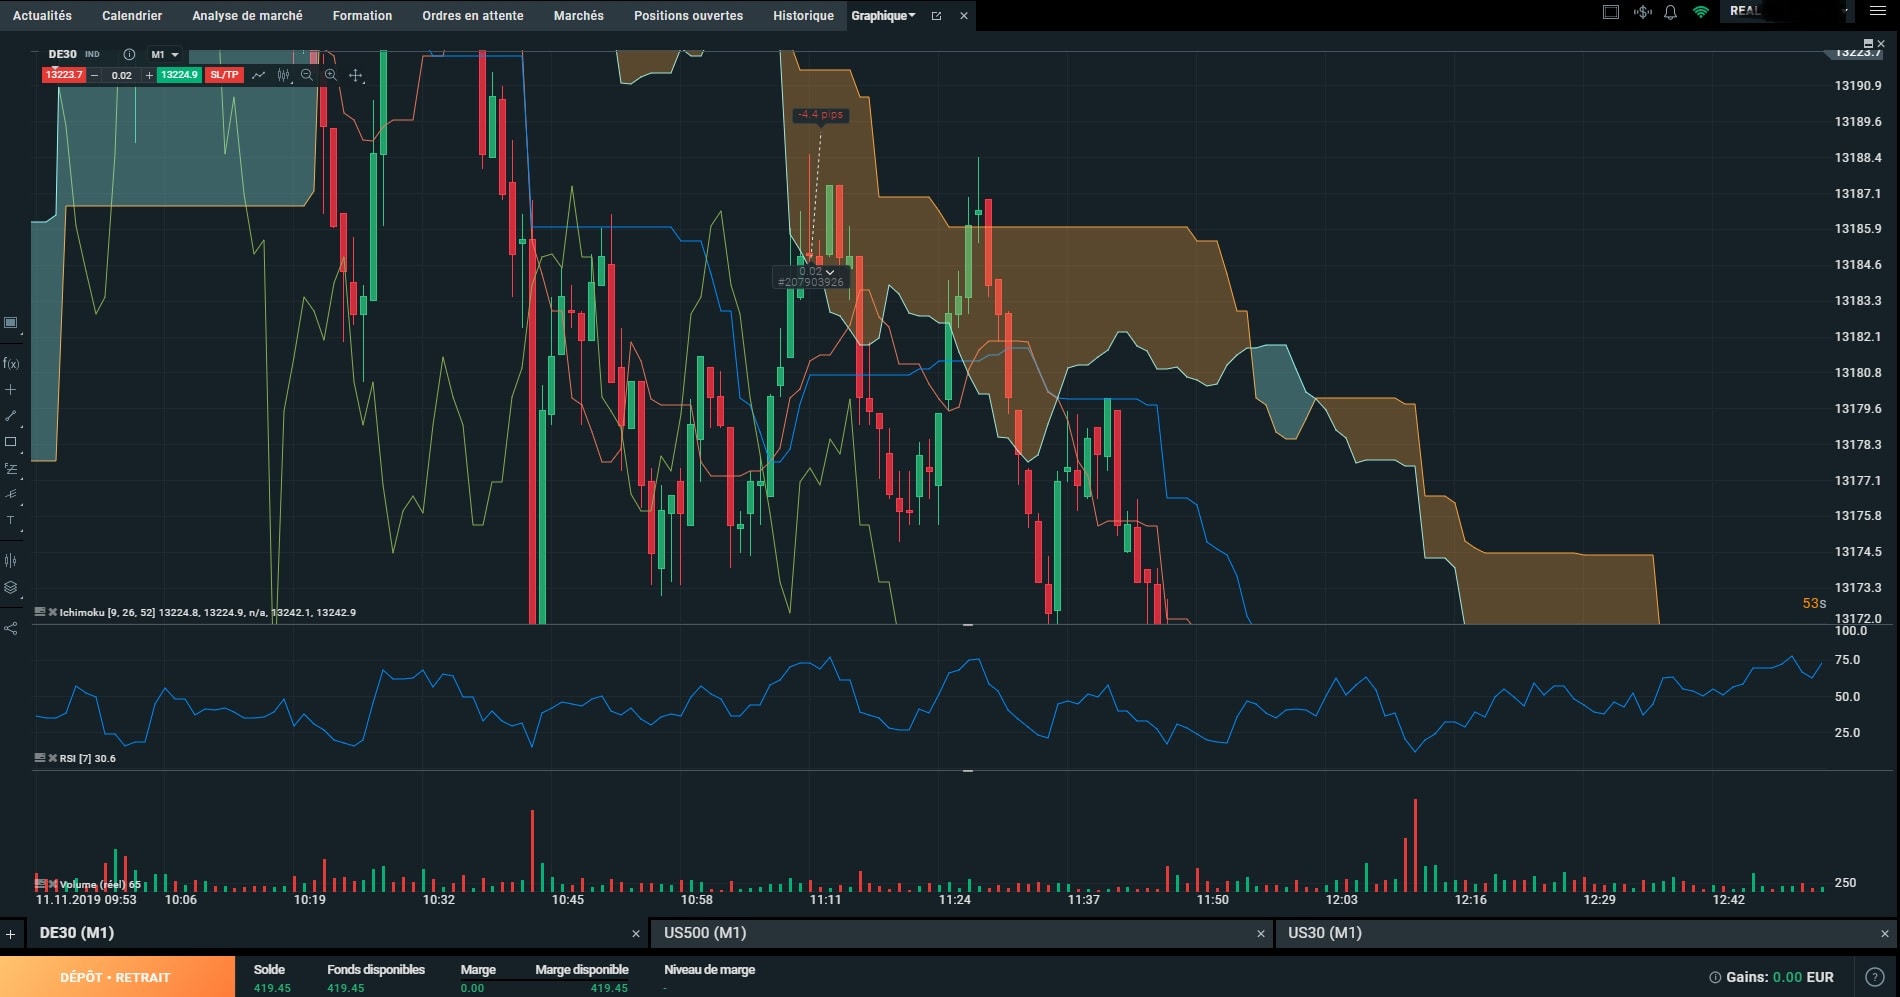Open the chart layout template tool
Screen dimensions: 1900x997
pos(11,323)
